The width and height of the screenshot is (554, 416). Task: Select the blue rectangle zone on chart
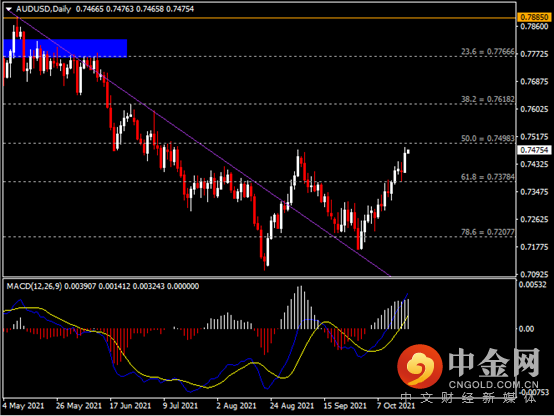click(65, 48)
